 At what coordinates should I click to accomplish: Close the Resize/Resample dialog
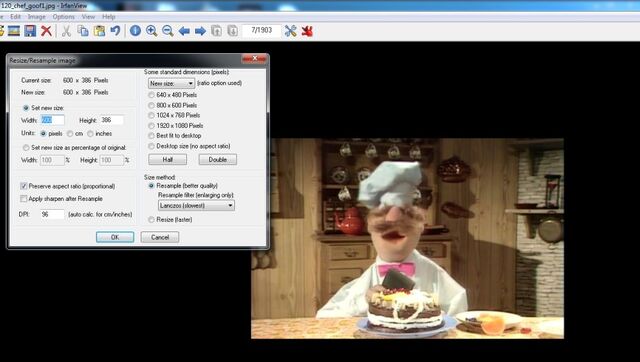254,59
